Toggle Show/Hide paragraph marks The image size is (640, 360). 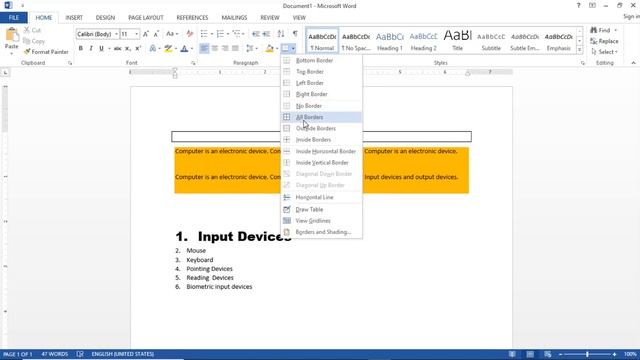(295, 34)
